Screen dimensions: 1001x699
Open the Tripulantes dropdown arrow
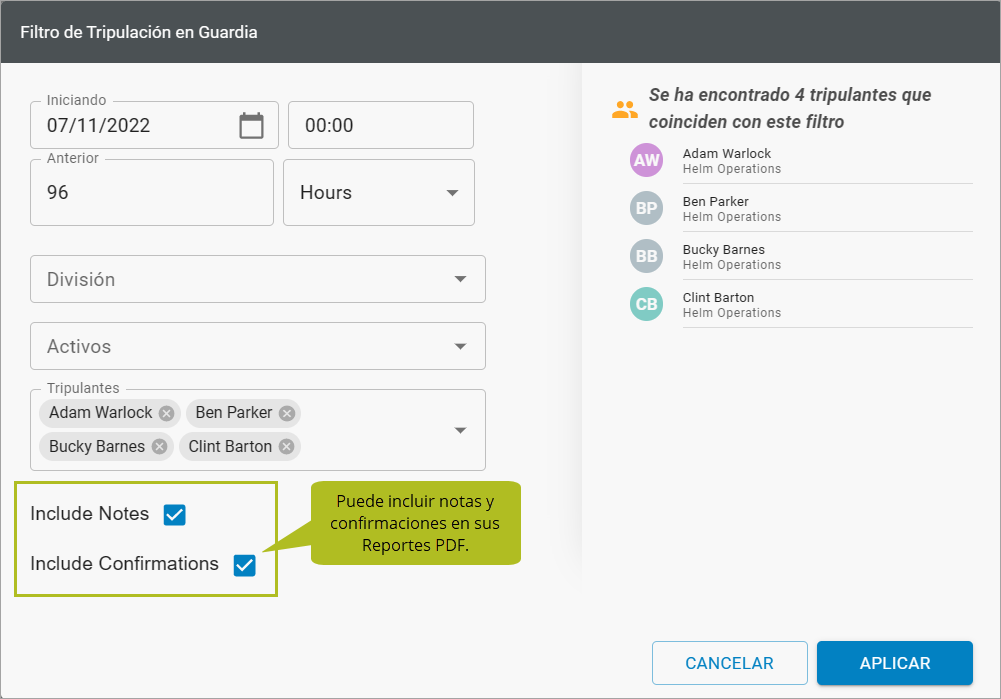click(x=460, y=430)
